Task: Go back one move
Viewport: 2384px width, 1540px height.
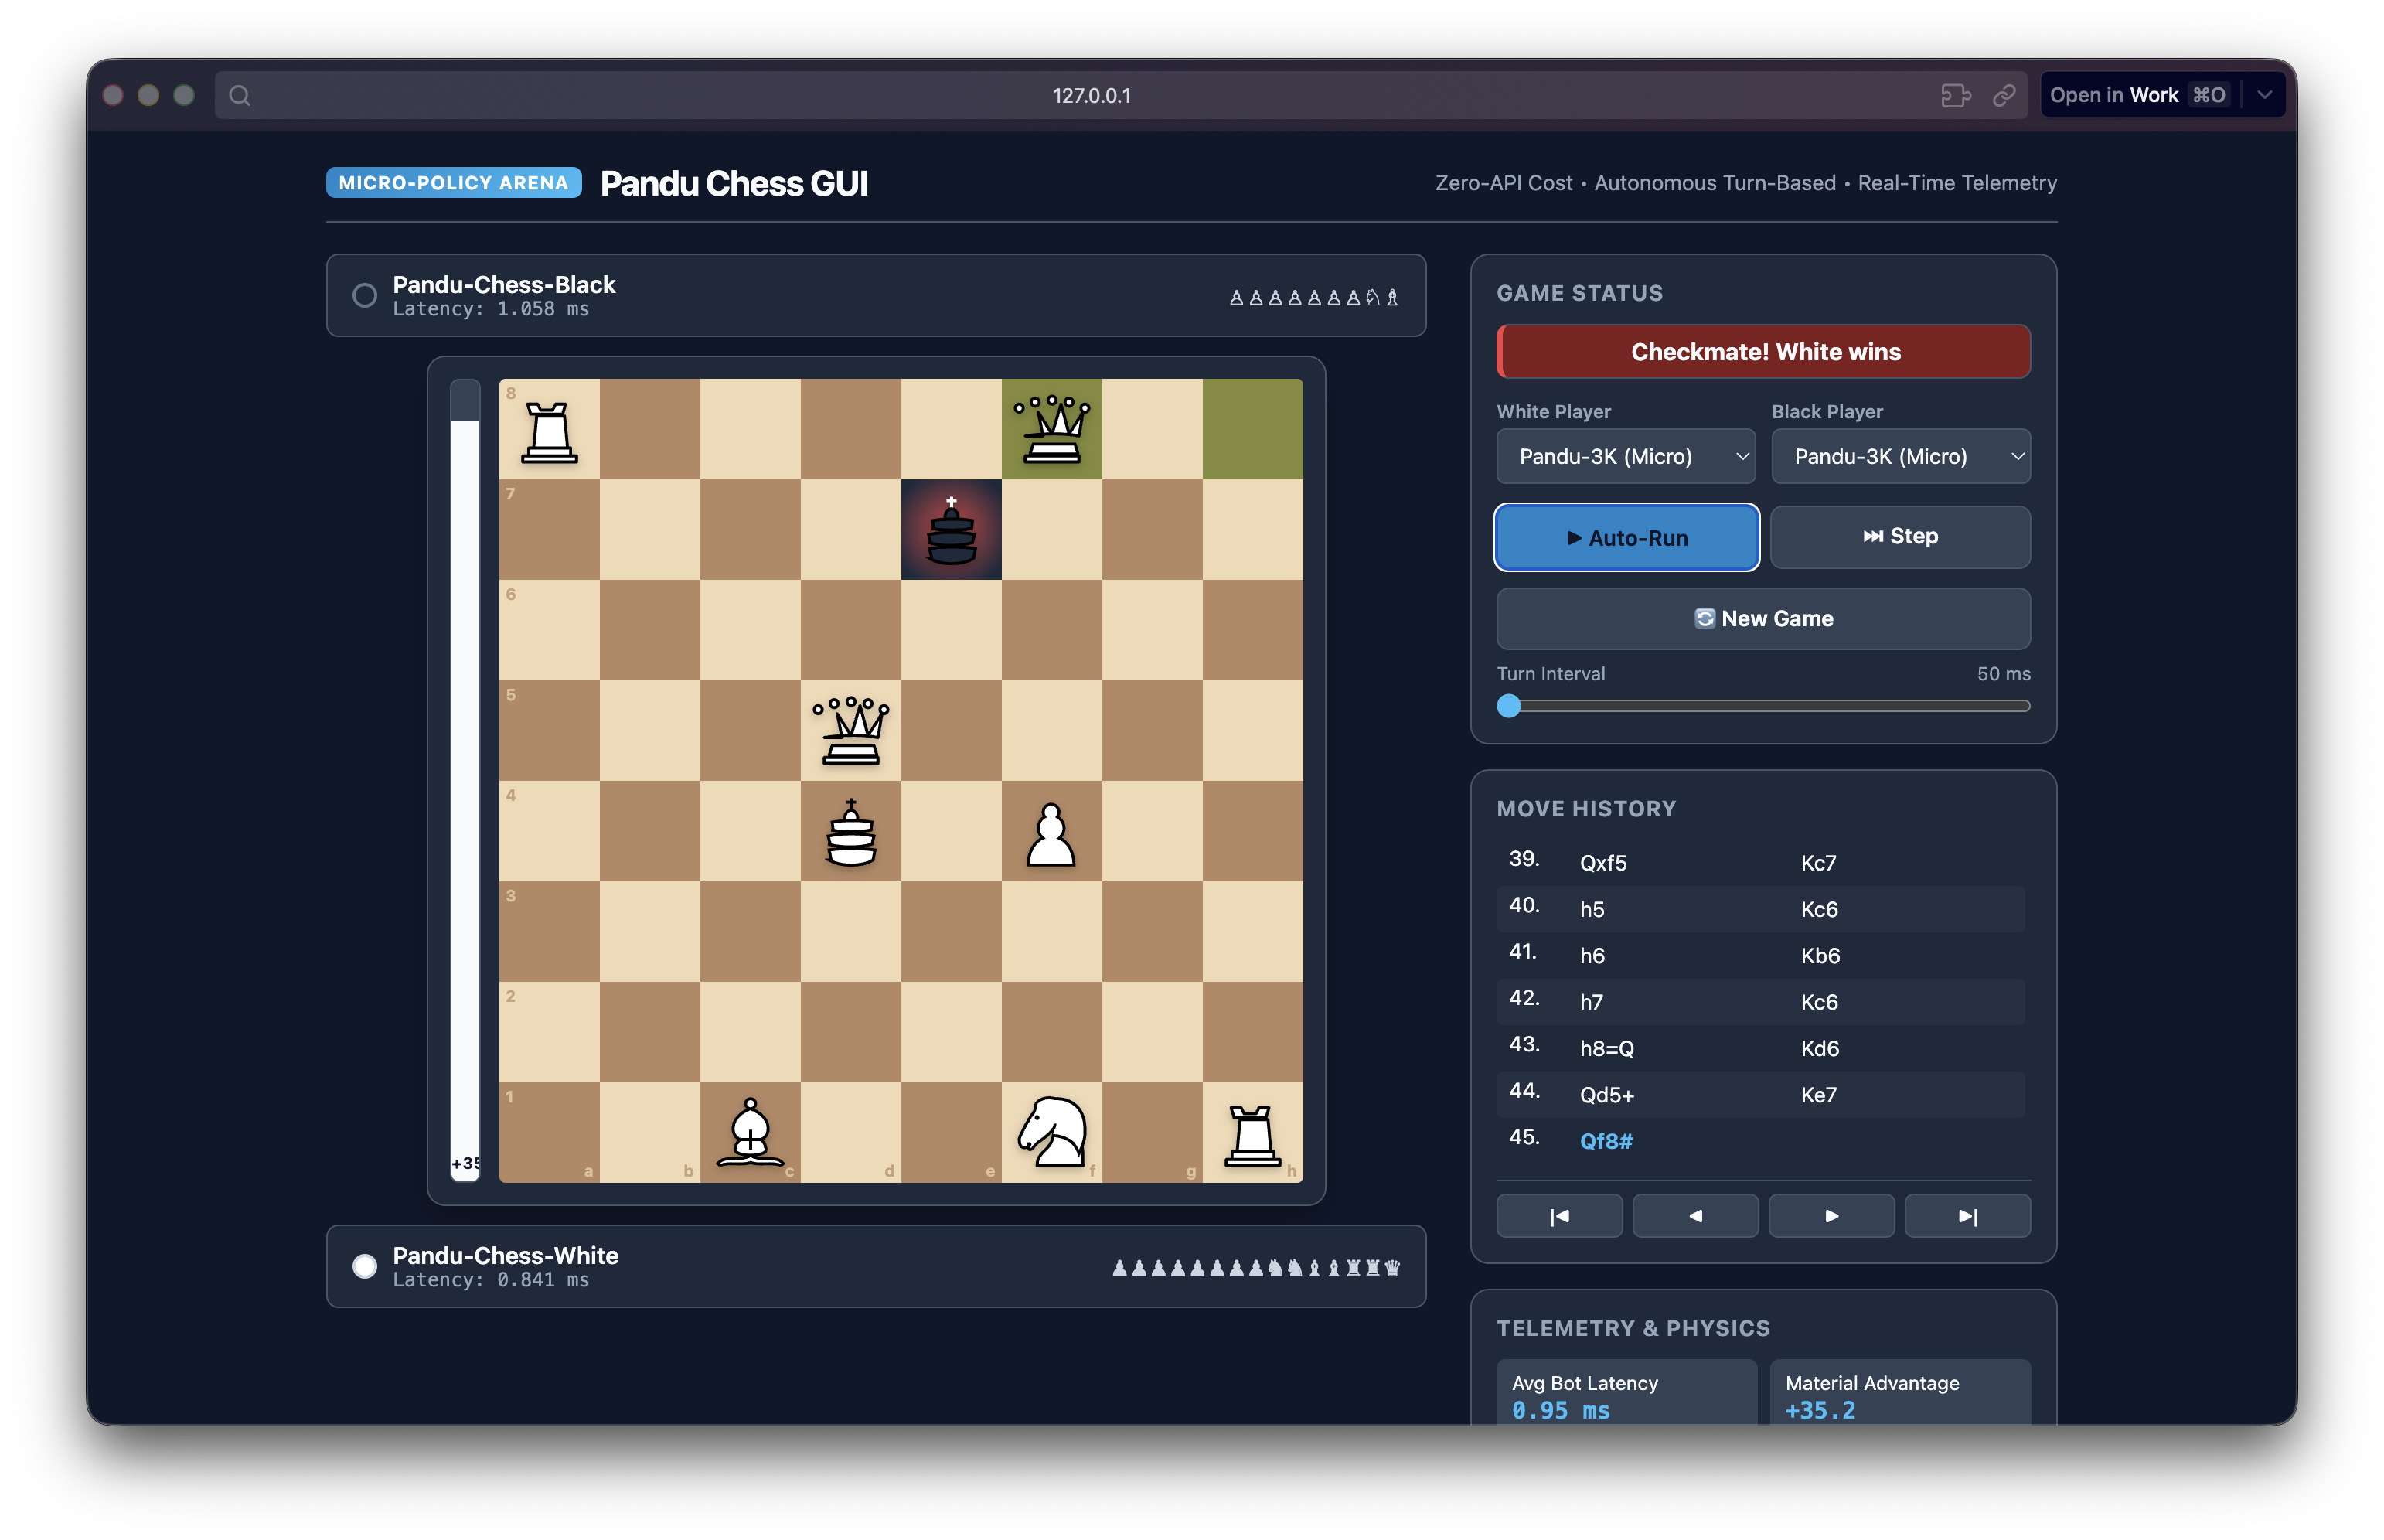Action: pos(1695,1216)
